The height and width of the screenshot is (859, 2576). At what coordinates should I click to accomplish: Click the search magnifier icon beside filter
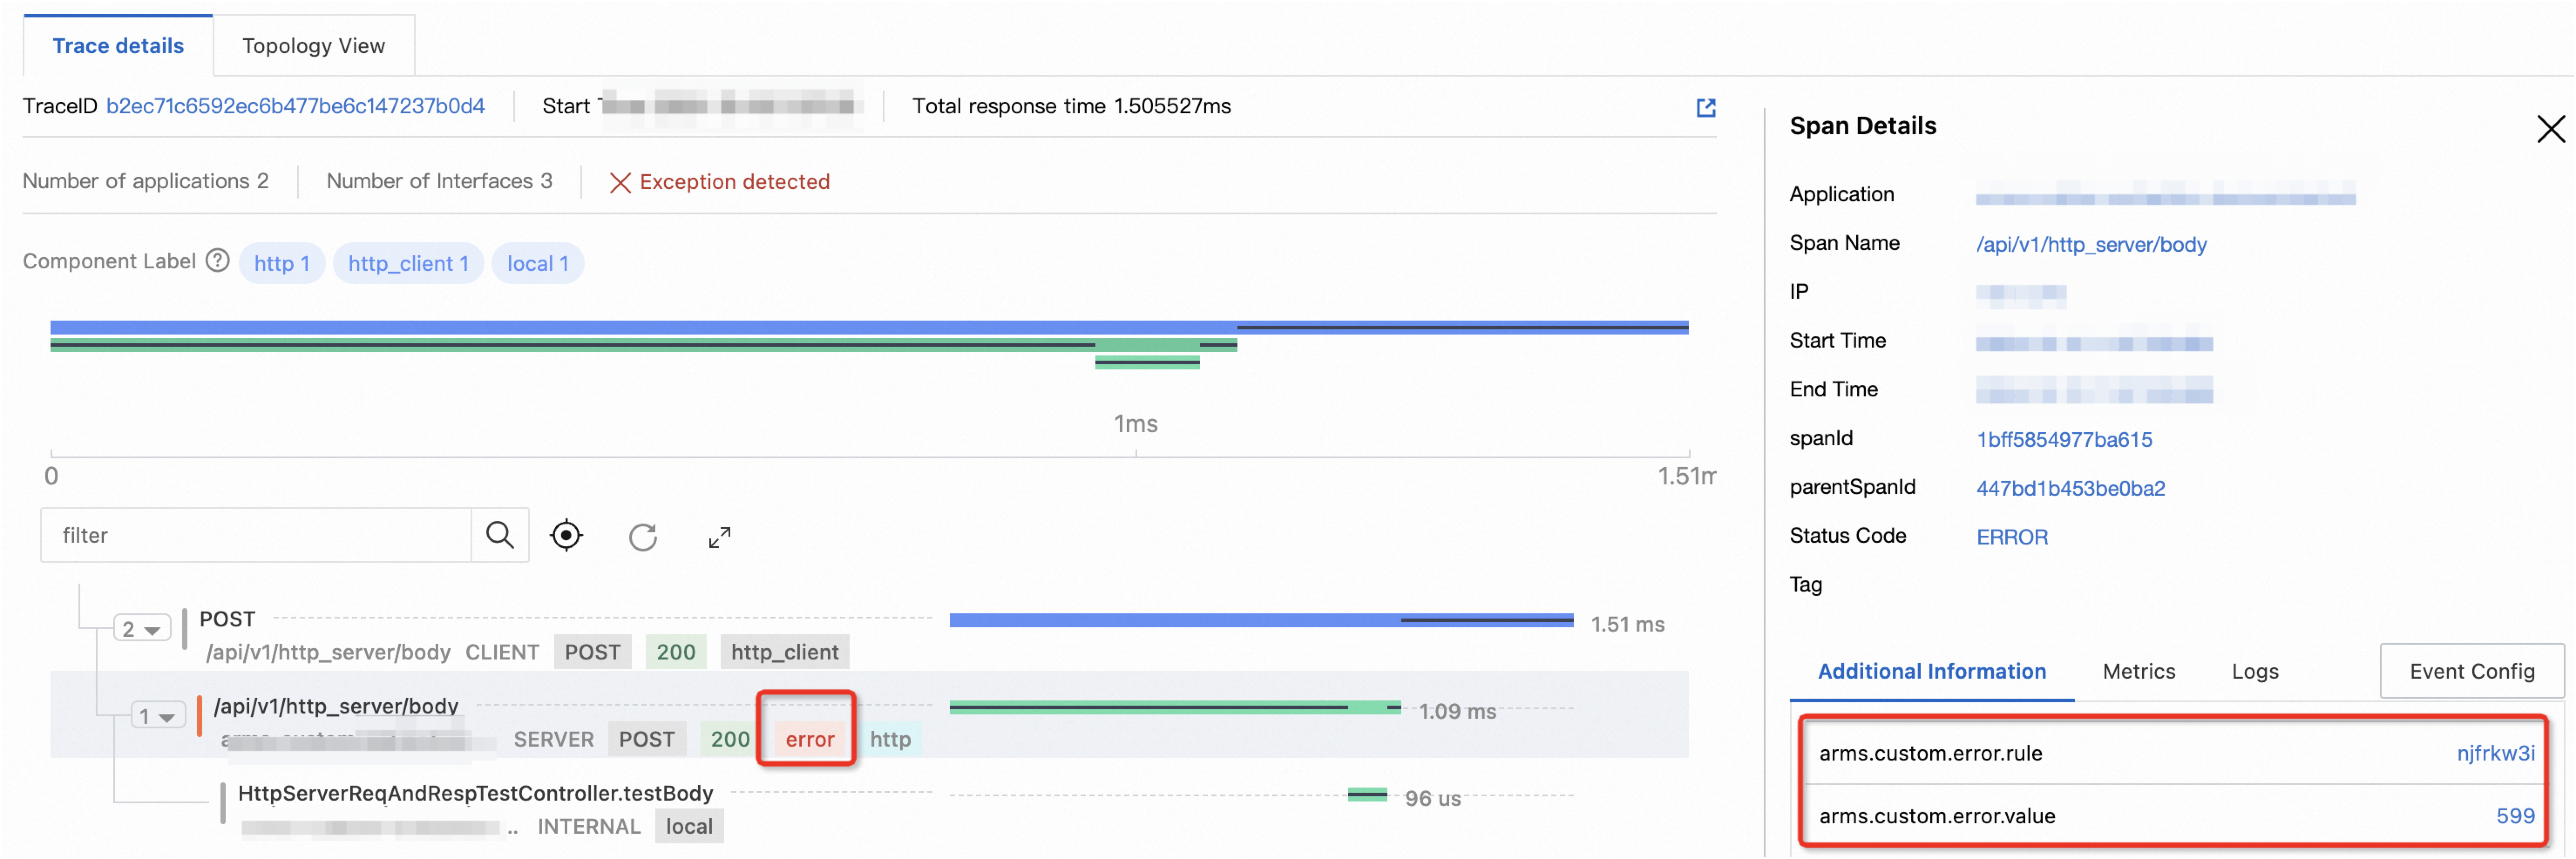[500, 535]
